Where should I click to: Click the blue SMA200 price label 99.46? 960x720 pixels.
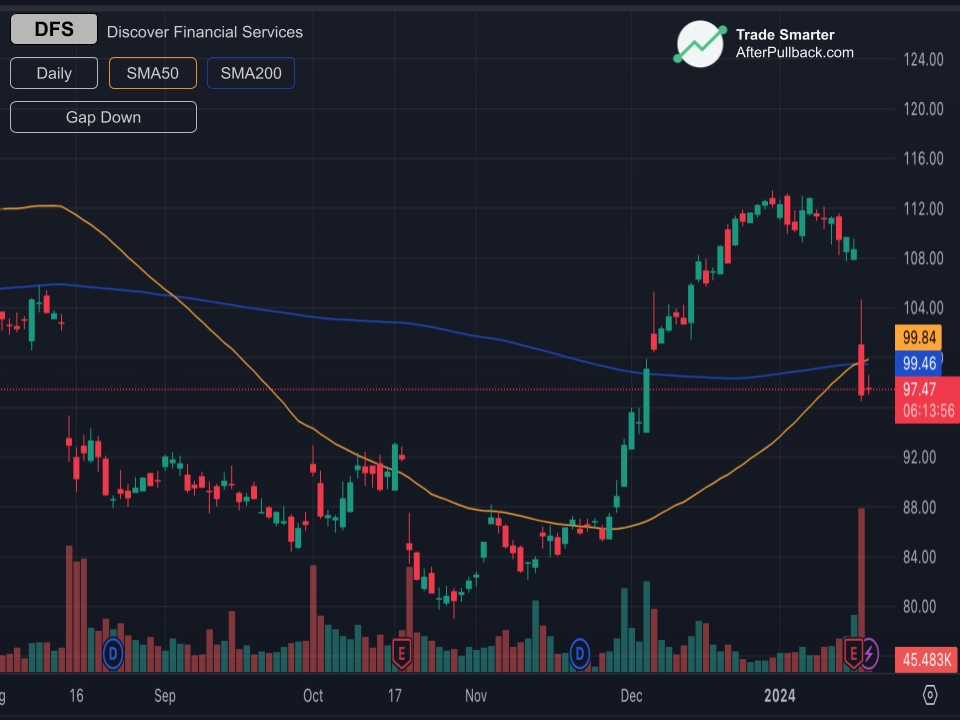918,363
